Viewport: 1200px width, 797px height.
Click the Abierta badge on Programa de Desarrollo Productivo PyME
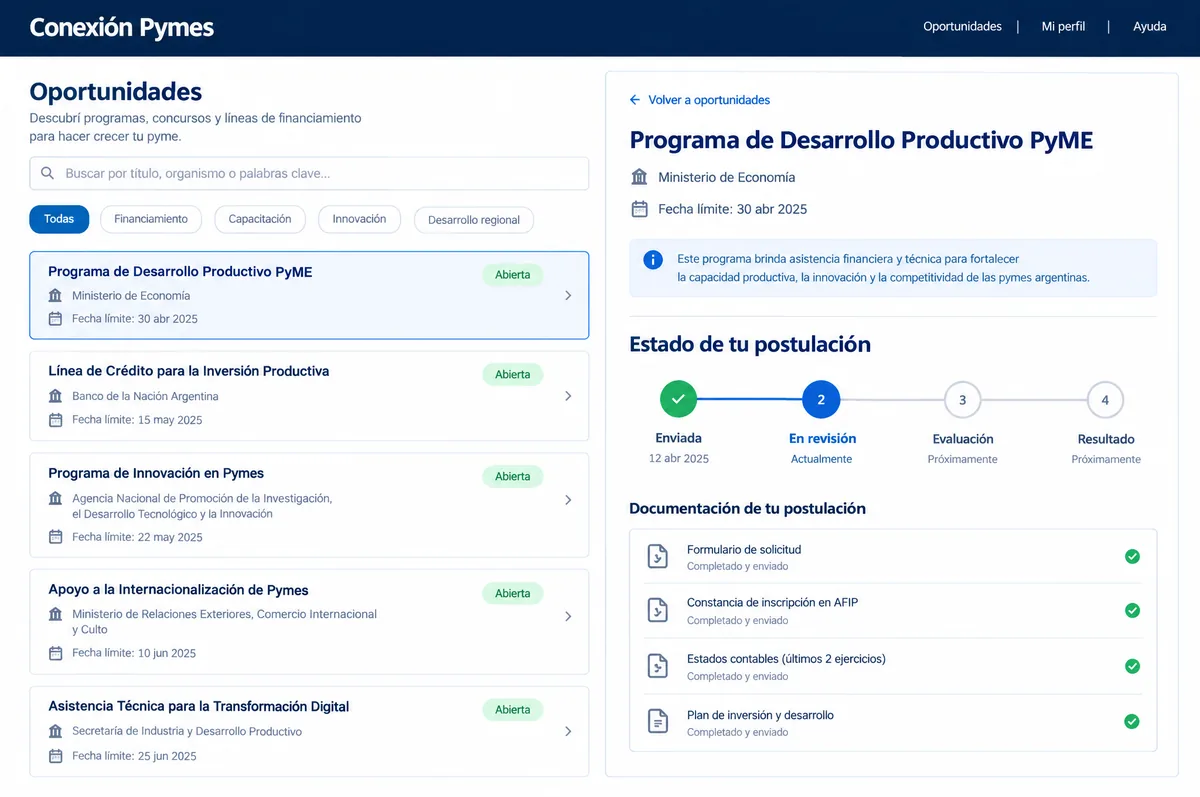[513, 274]
